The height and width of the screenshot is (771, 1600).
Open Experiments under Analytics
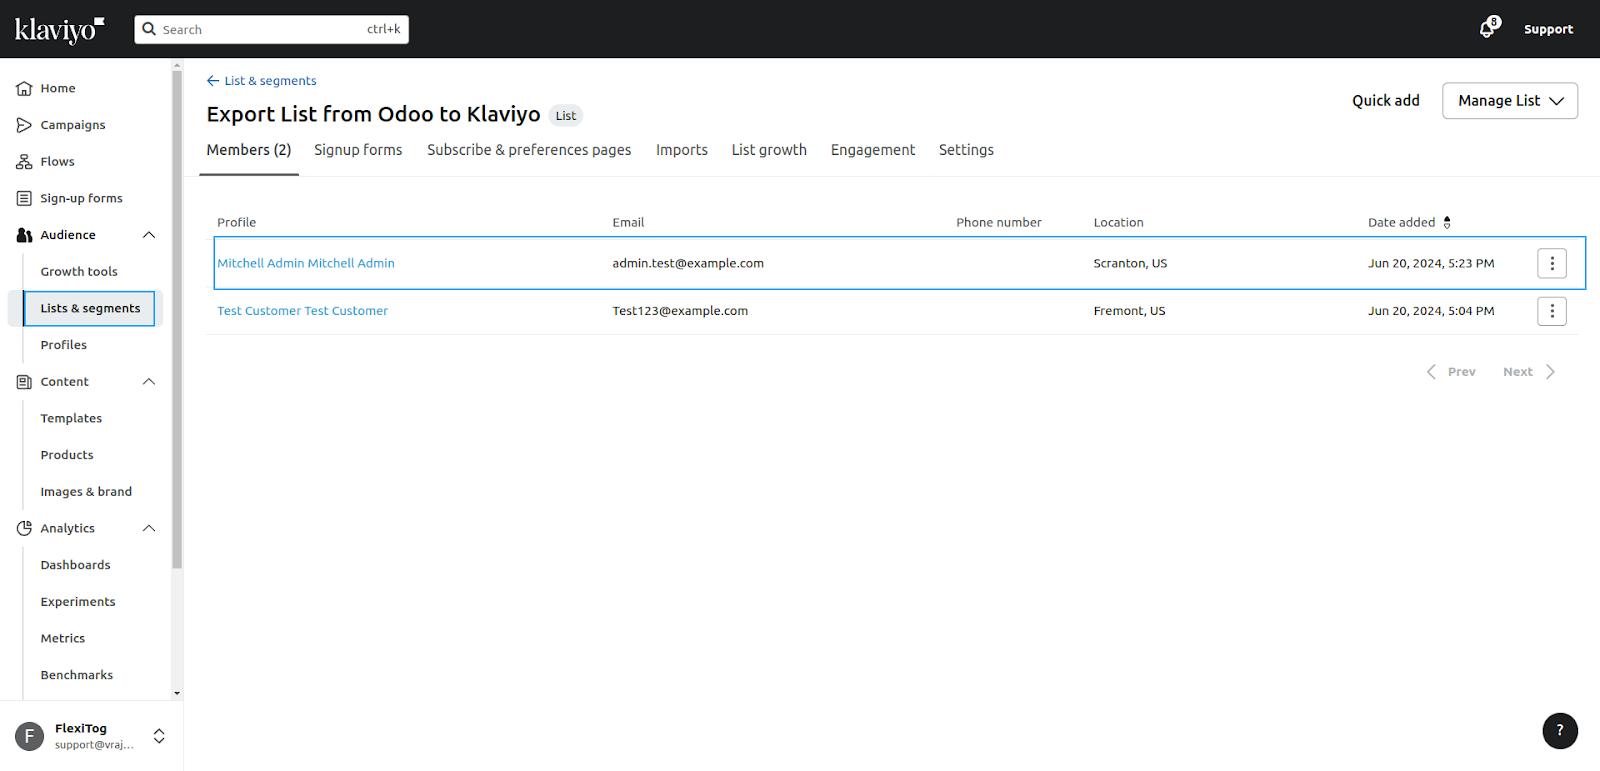point(78,602)
